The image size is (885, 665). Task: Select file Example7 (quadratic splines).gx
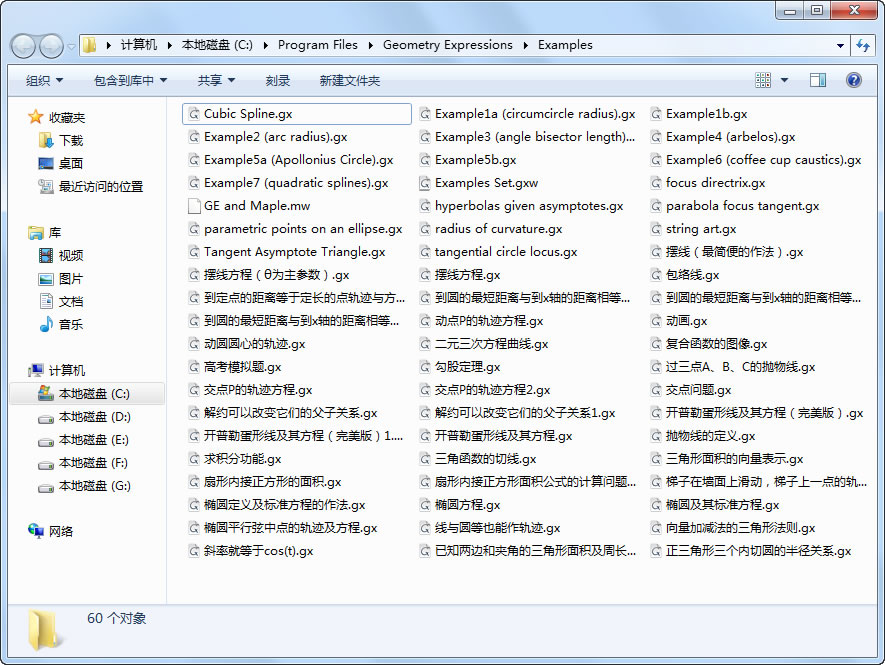click(288, 183)
